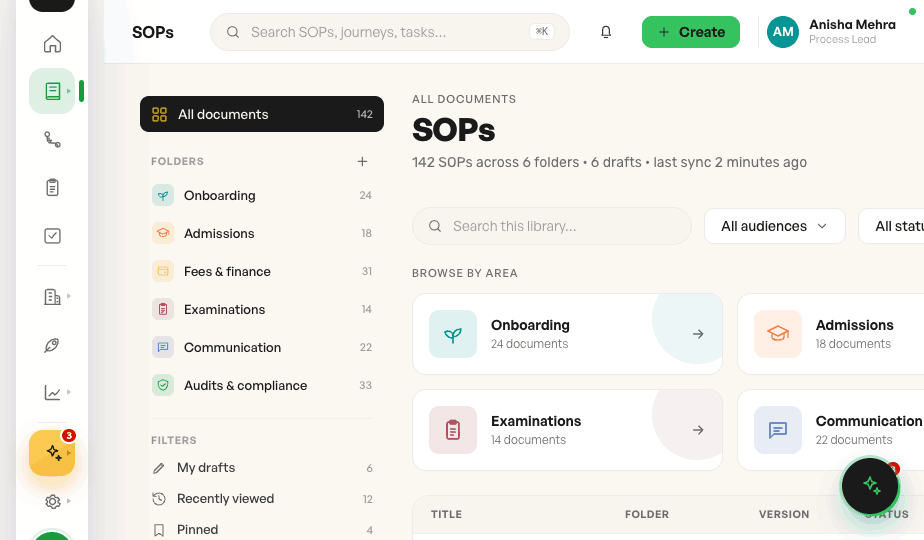Click the Recently viewed history icon
The image size is (924, 540).
(x=159, y=499)
